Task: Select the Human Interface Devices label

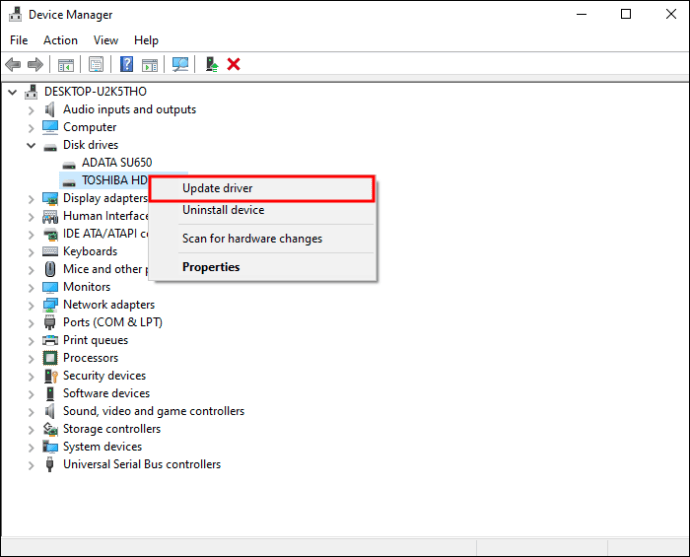Action: click(106, 216)
